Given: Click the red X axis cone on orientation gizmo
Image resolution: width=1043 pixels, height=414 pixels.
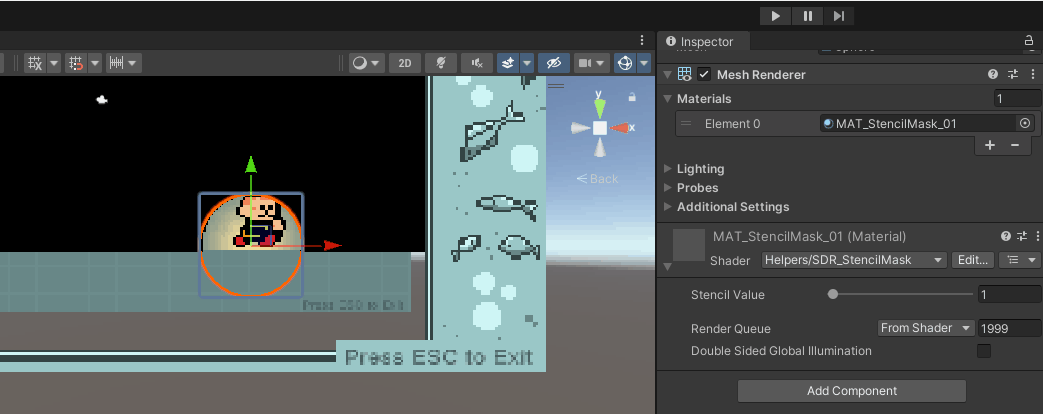Looking at the screenshot, I should tap(621, 127).
